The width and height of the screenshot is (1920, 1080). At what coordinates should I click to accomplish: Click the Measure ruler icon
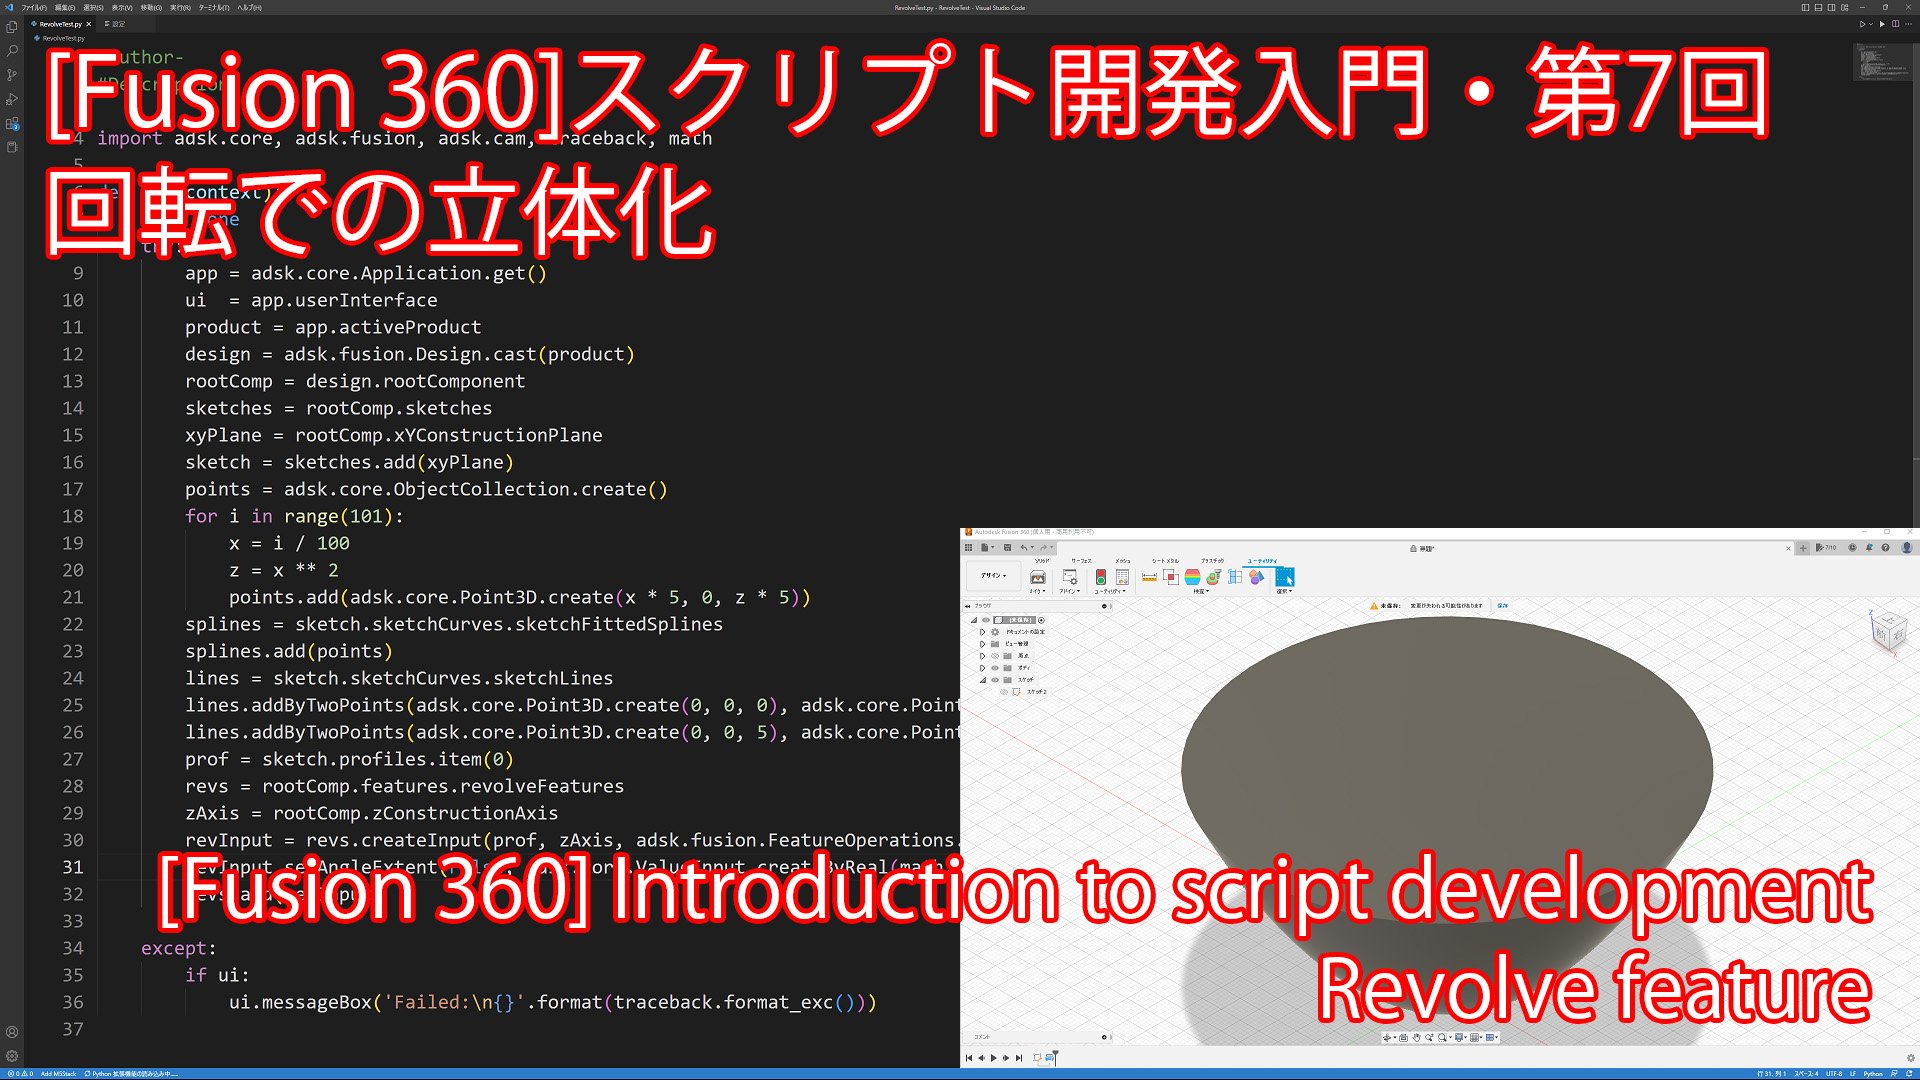(x=1149, y=577)
